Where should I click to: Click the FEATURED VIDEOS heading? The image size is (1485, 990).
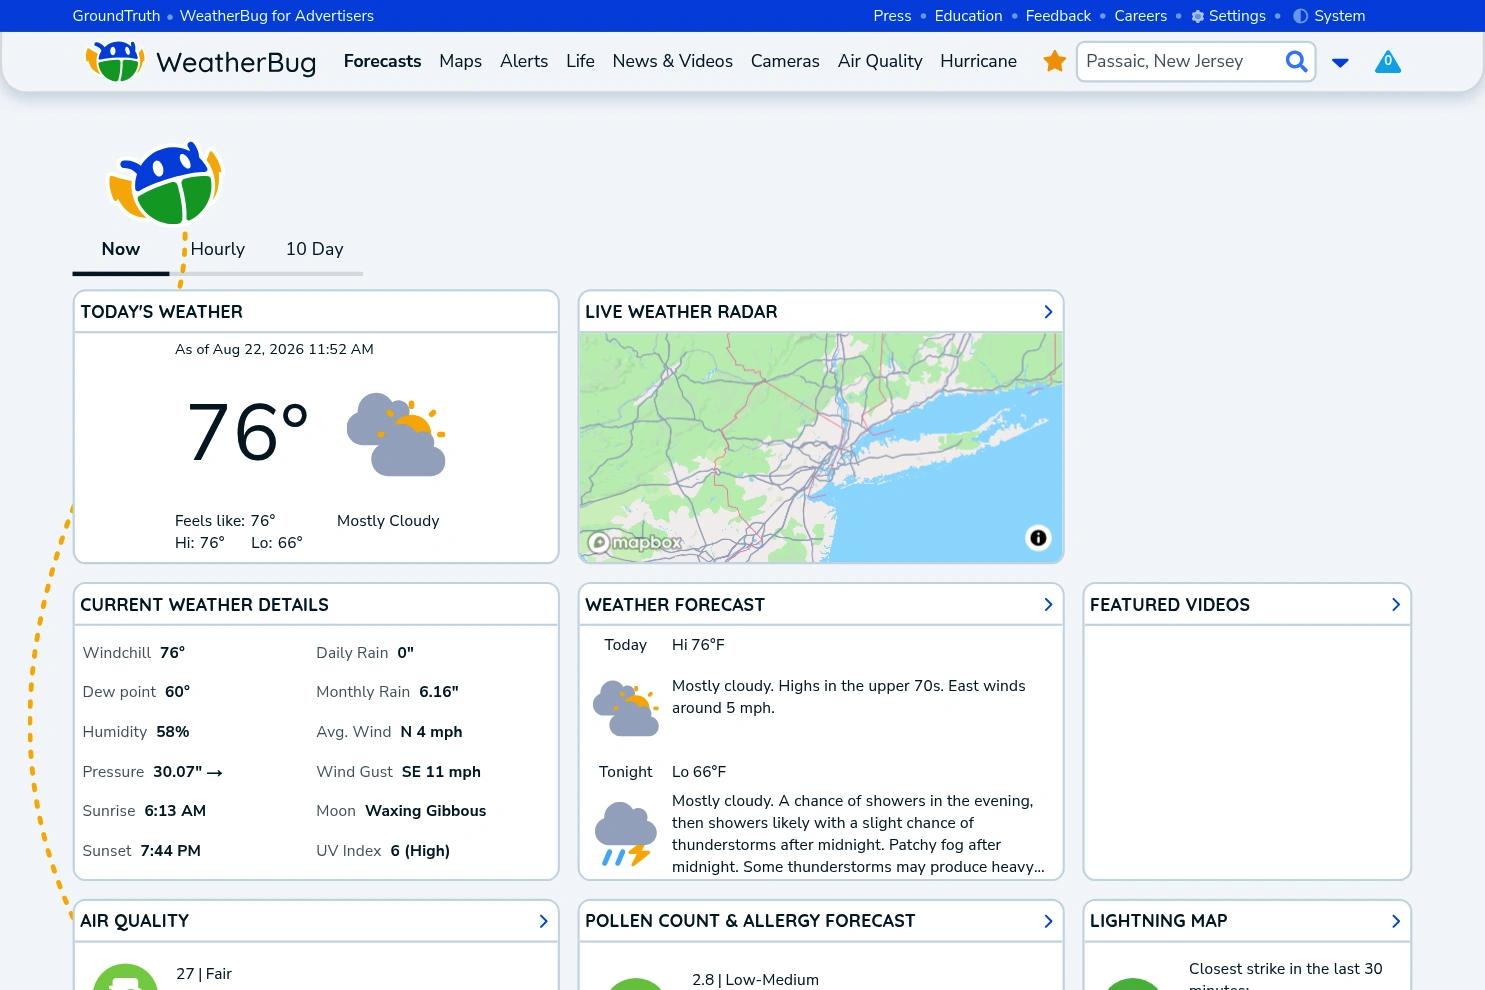click(x=1170, y=605)
